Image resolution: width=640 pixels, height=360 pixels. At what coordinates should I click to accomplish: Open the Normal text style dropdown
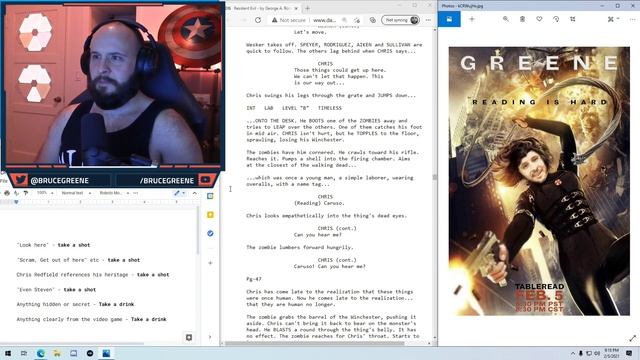(76, 193)
